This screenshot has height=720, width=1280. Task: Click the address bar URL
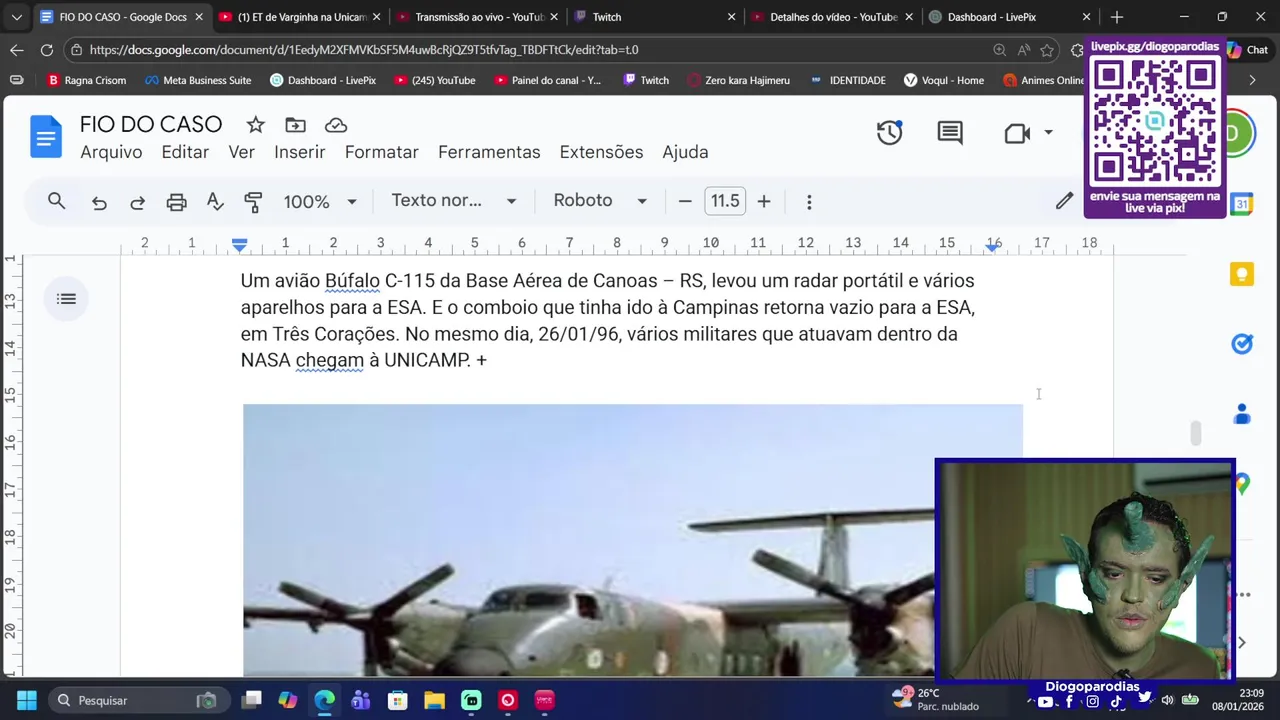364,50
